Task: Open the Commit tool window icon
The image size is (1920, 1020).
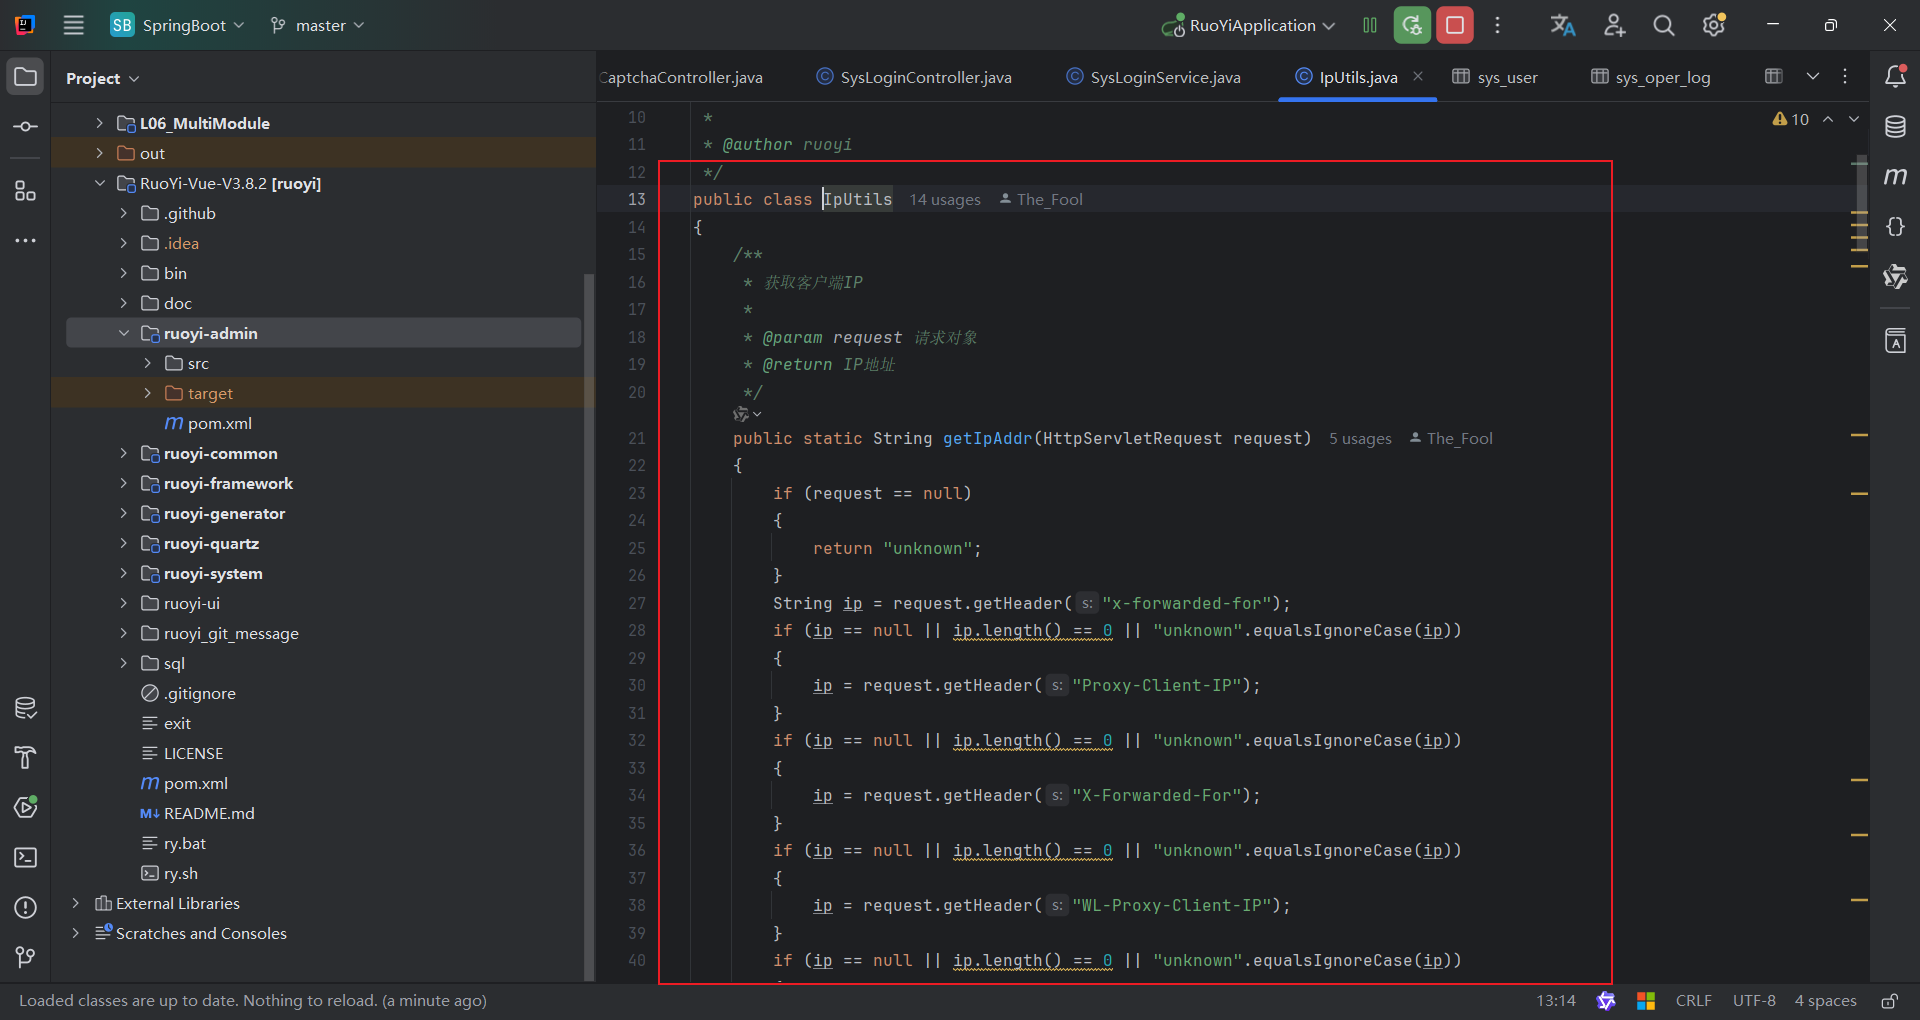Action: (x=26, y=127)
